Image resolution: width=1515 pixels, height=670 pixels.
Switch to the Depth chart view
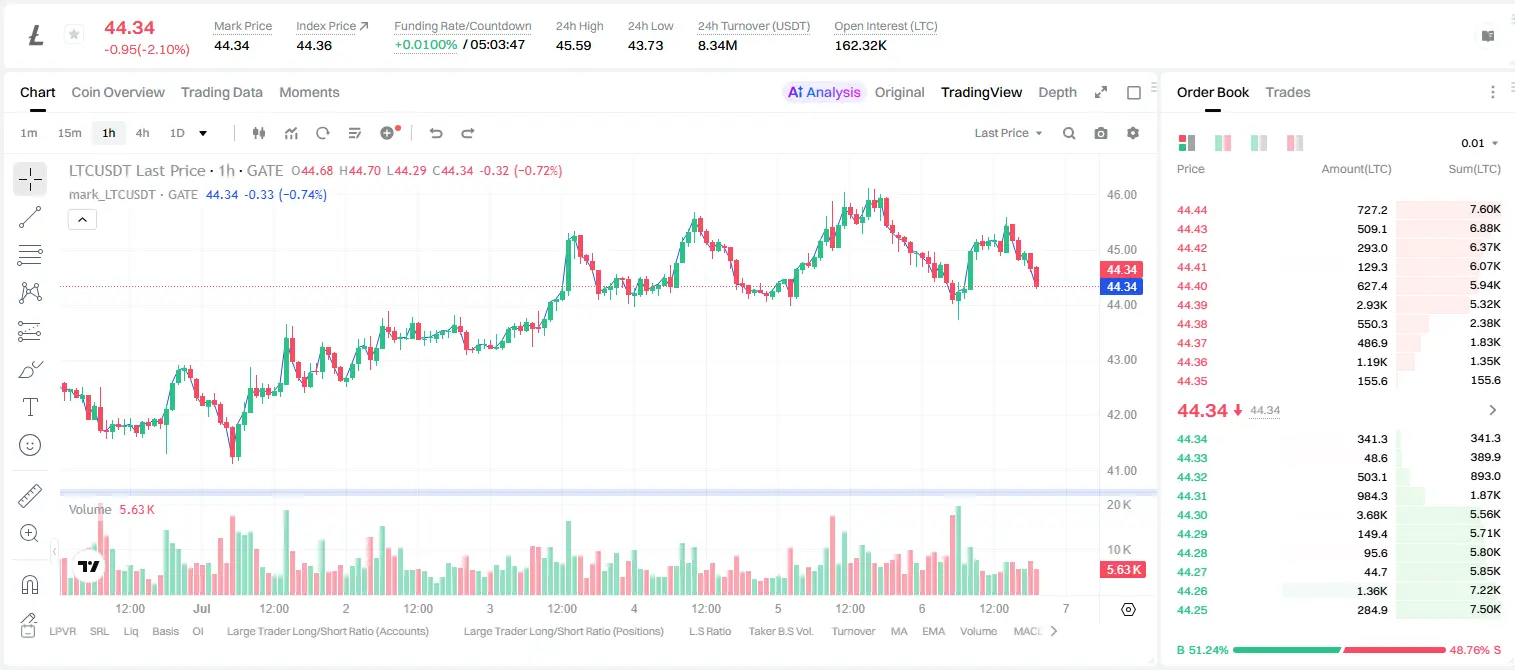(1057, 92)
